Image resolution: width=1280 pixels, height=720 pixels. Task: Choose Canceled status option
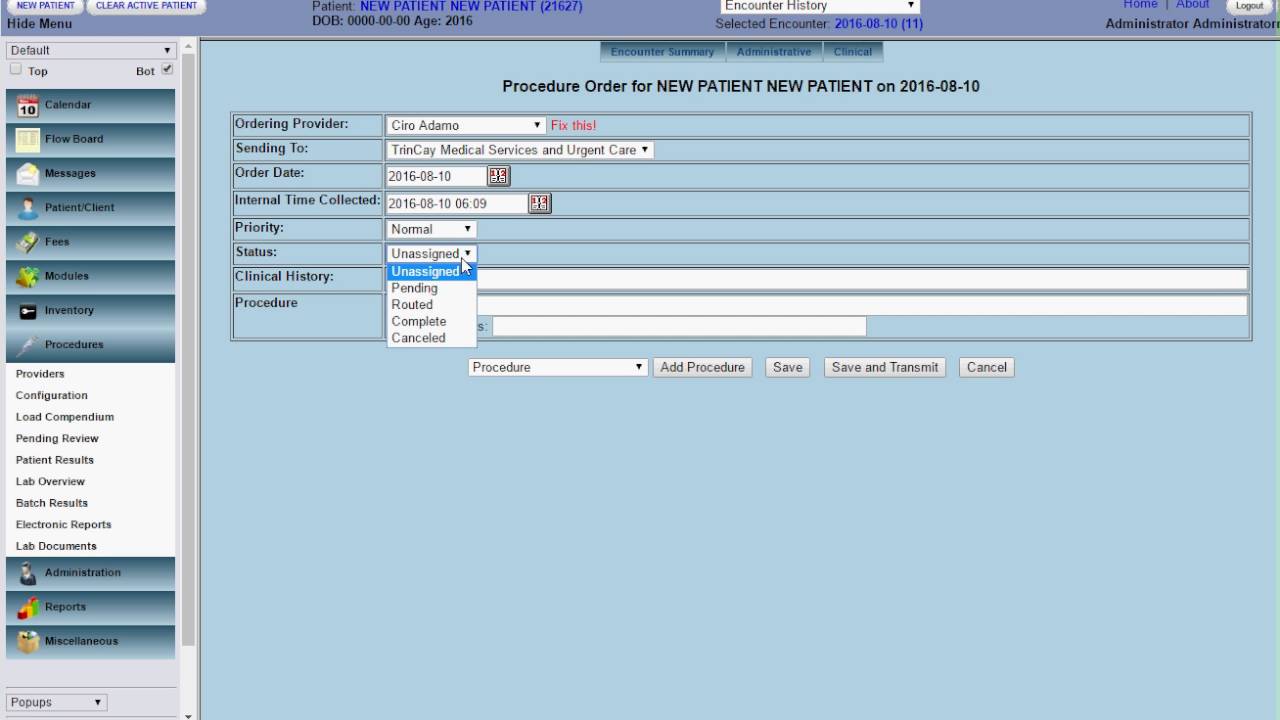(x=431, y=338)
